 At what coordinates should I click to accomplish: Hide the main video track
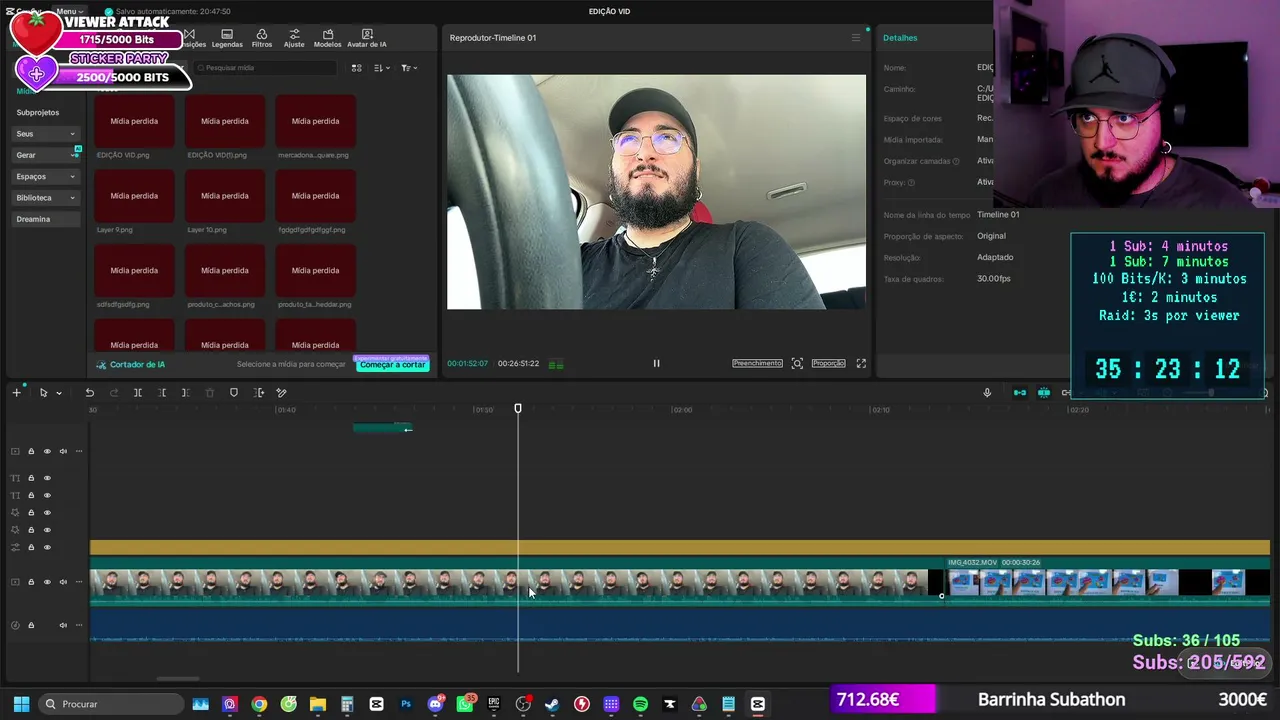point(47,582)
